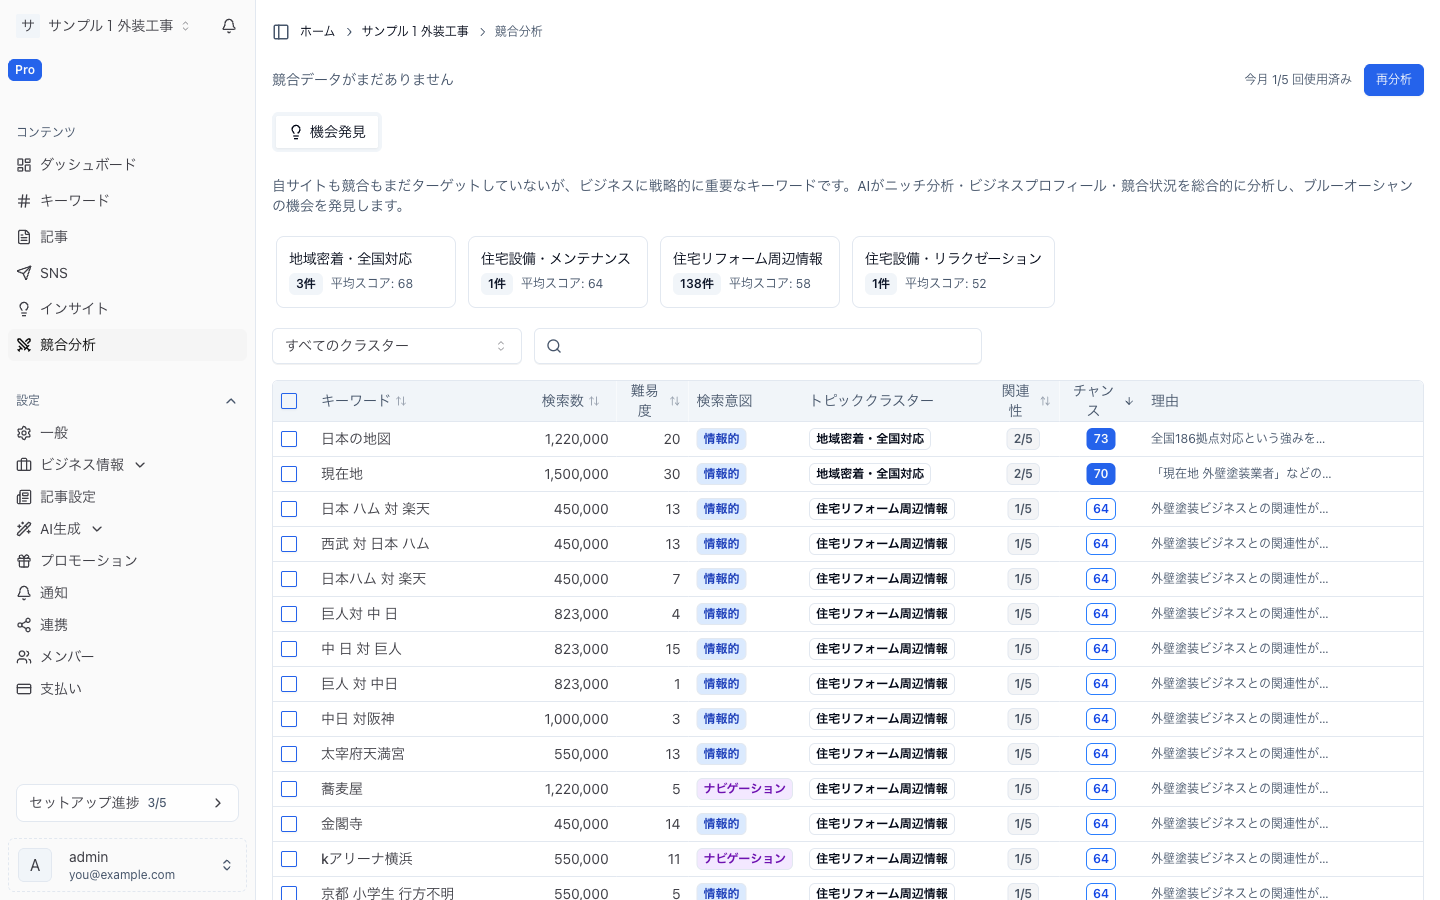
Task: Check the 現在地 row checkbox
Action: [x=289, y=474]
